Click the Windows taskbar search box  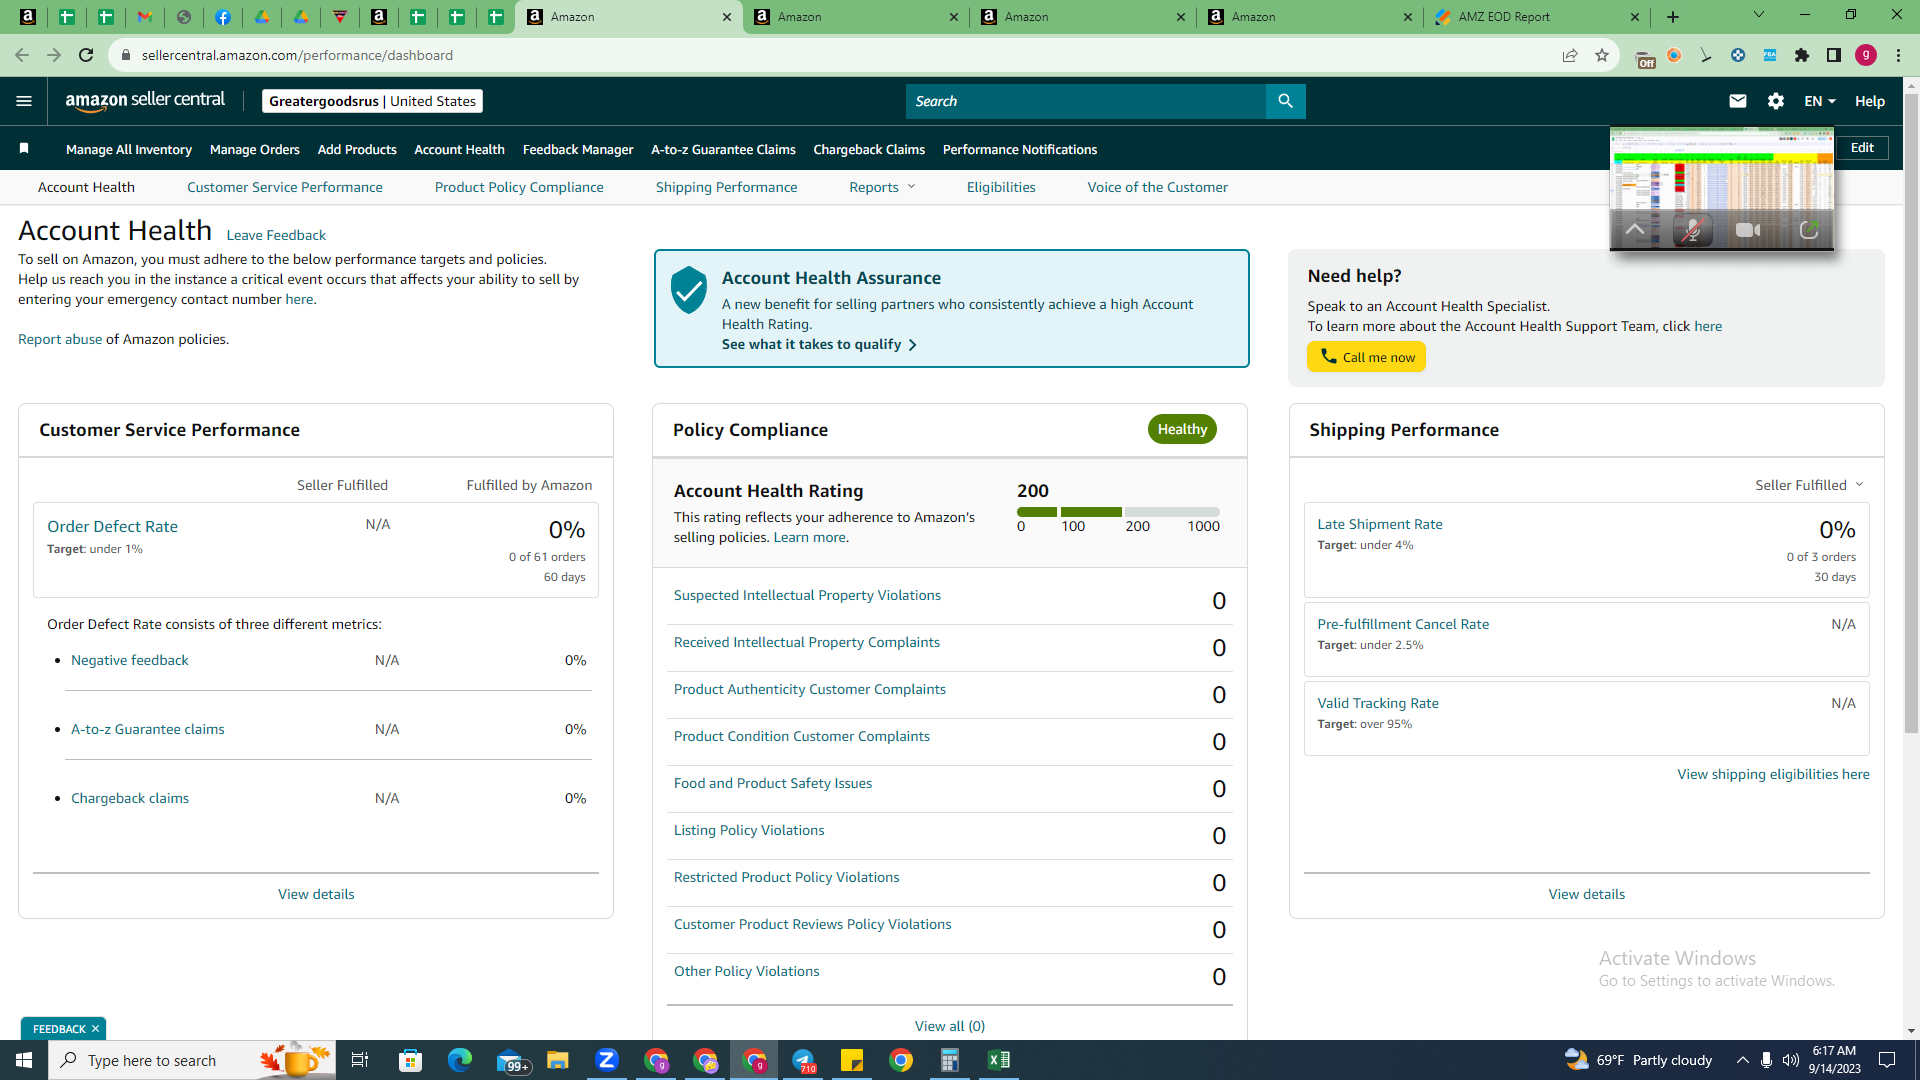pyautogui.click(x=190, y=1060)
